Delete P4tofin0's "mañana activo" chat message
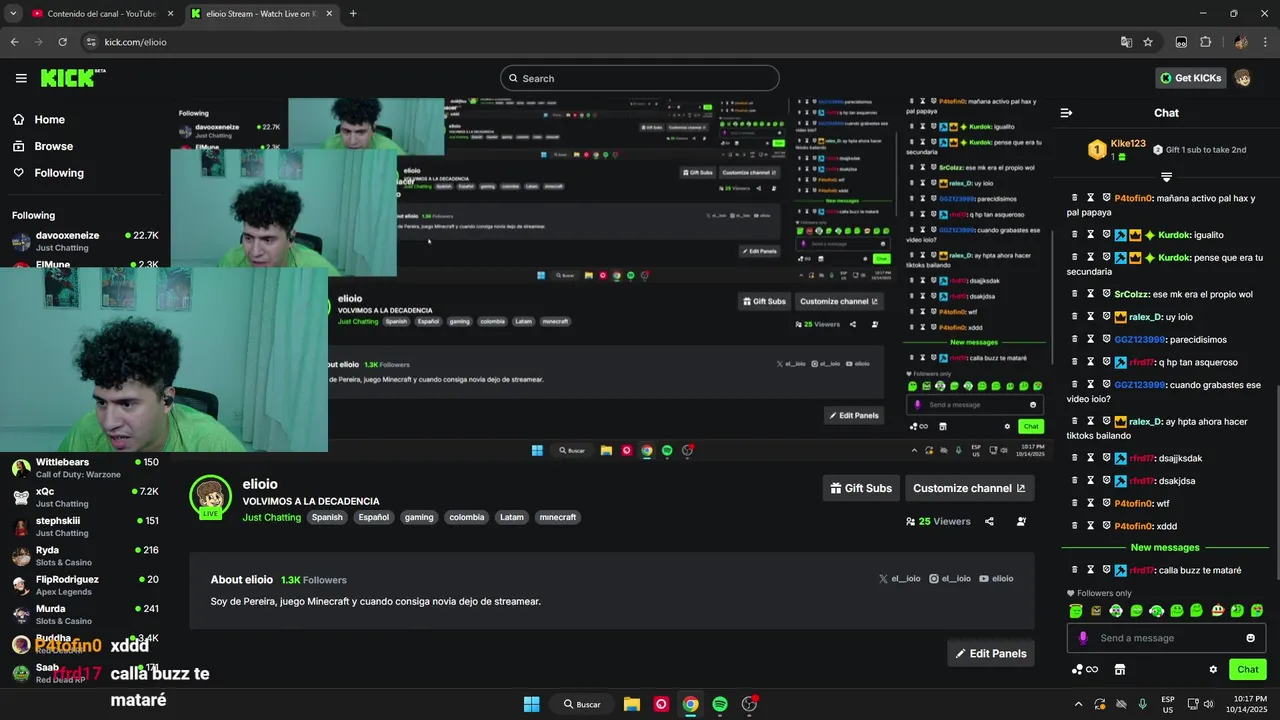Viewport: 1280px width, 720px height. click(x=1075, y=198)
